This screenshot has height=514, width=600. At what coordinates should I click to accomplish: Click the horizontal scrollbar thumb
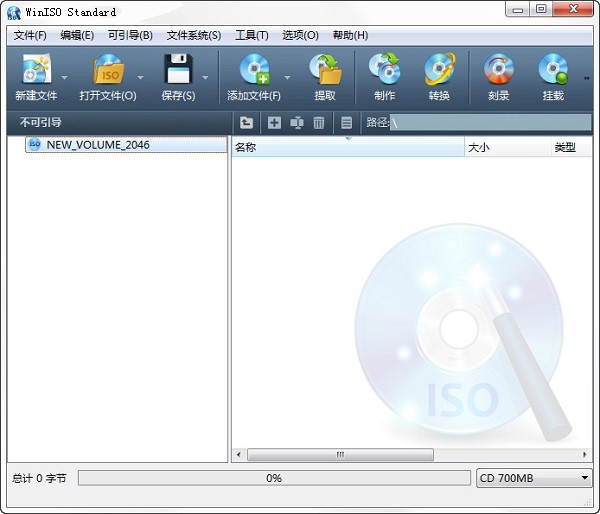click(340, 455)
